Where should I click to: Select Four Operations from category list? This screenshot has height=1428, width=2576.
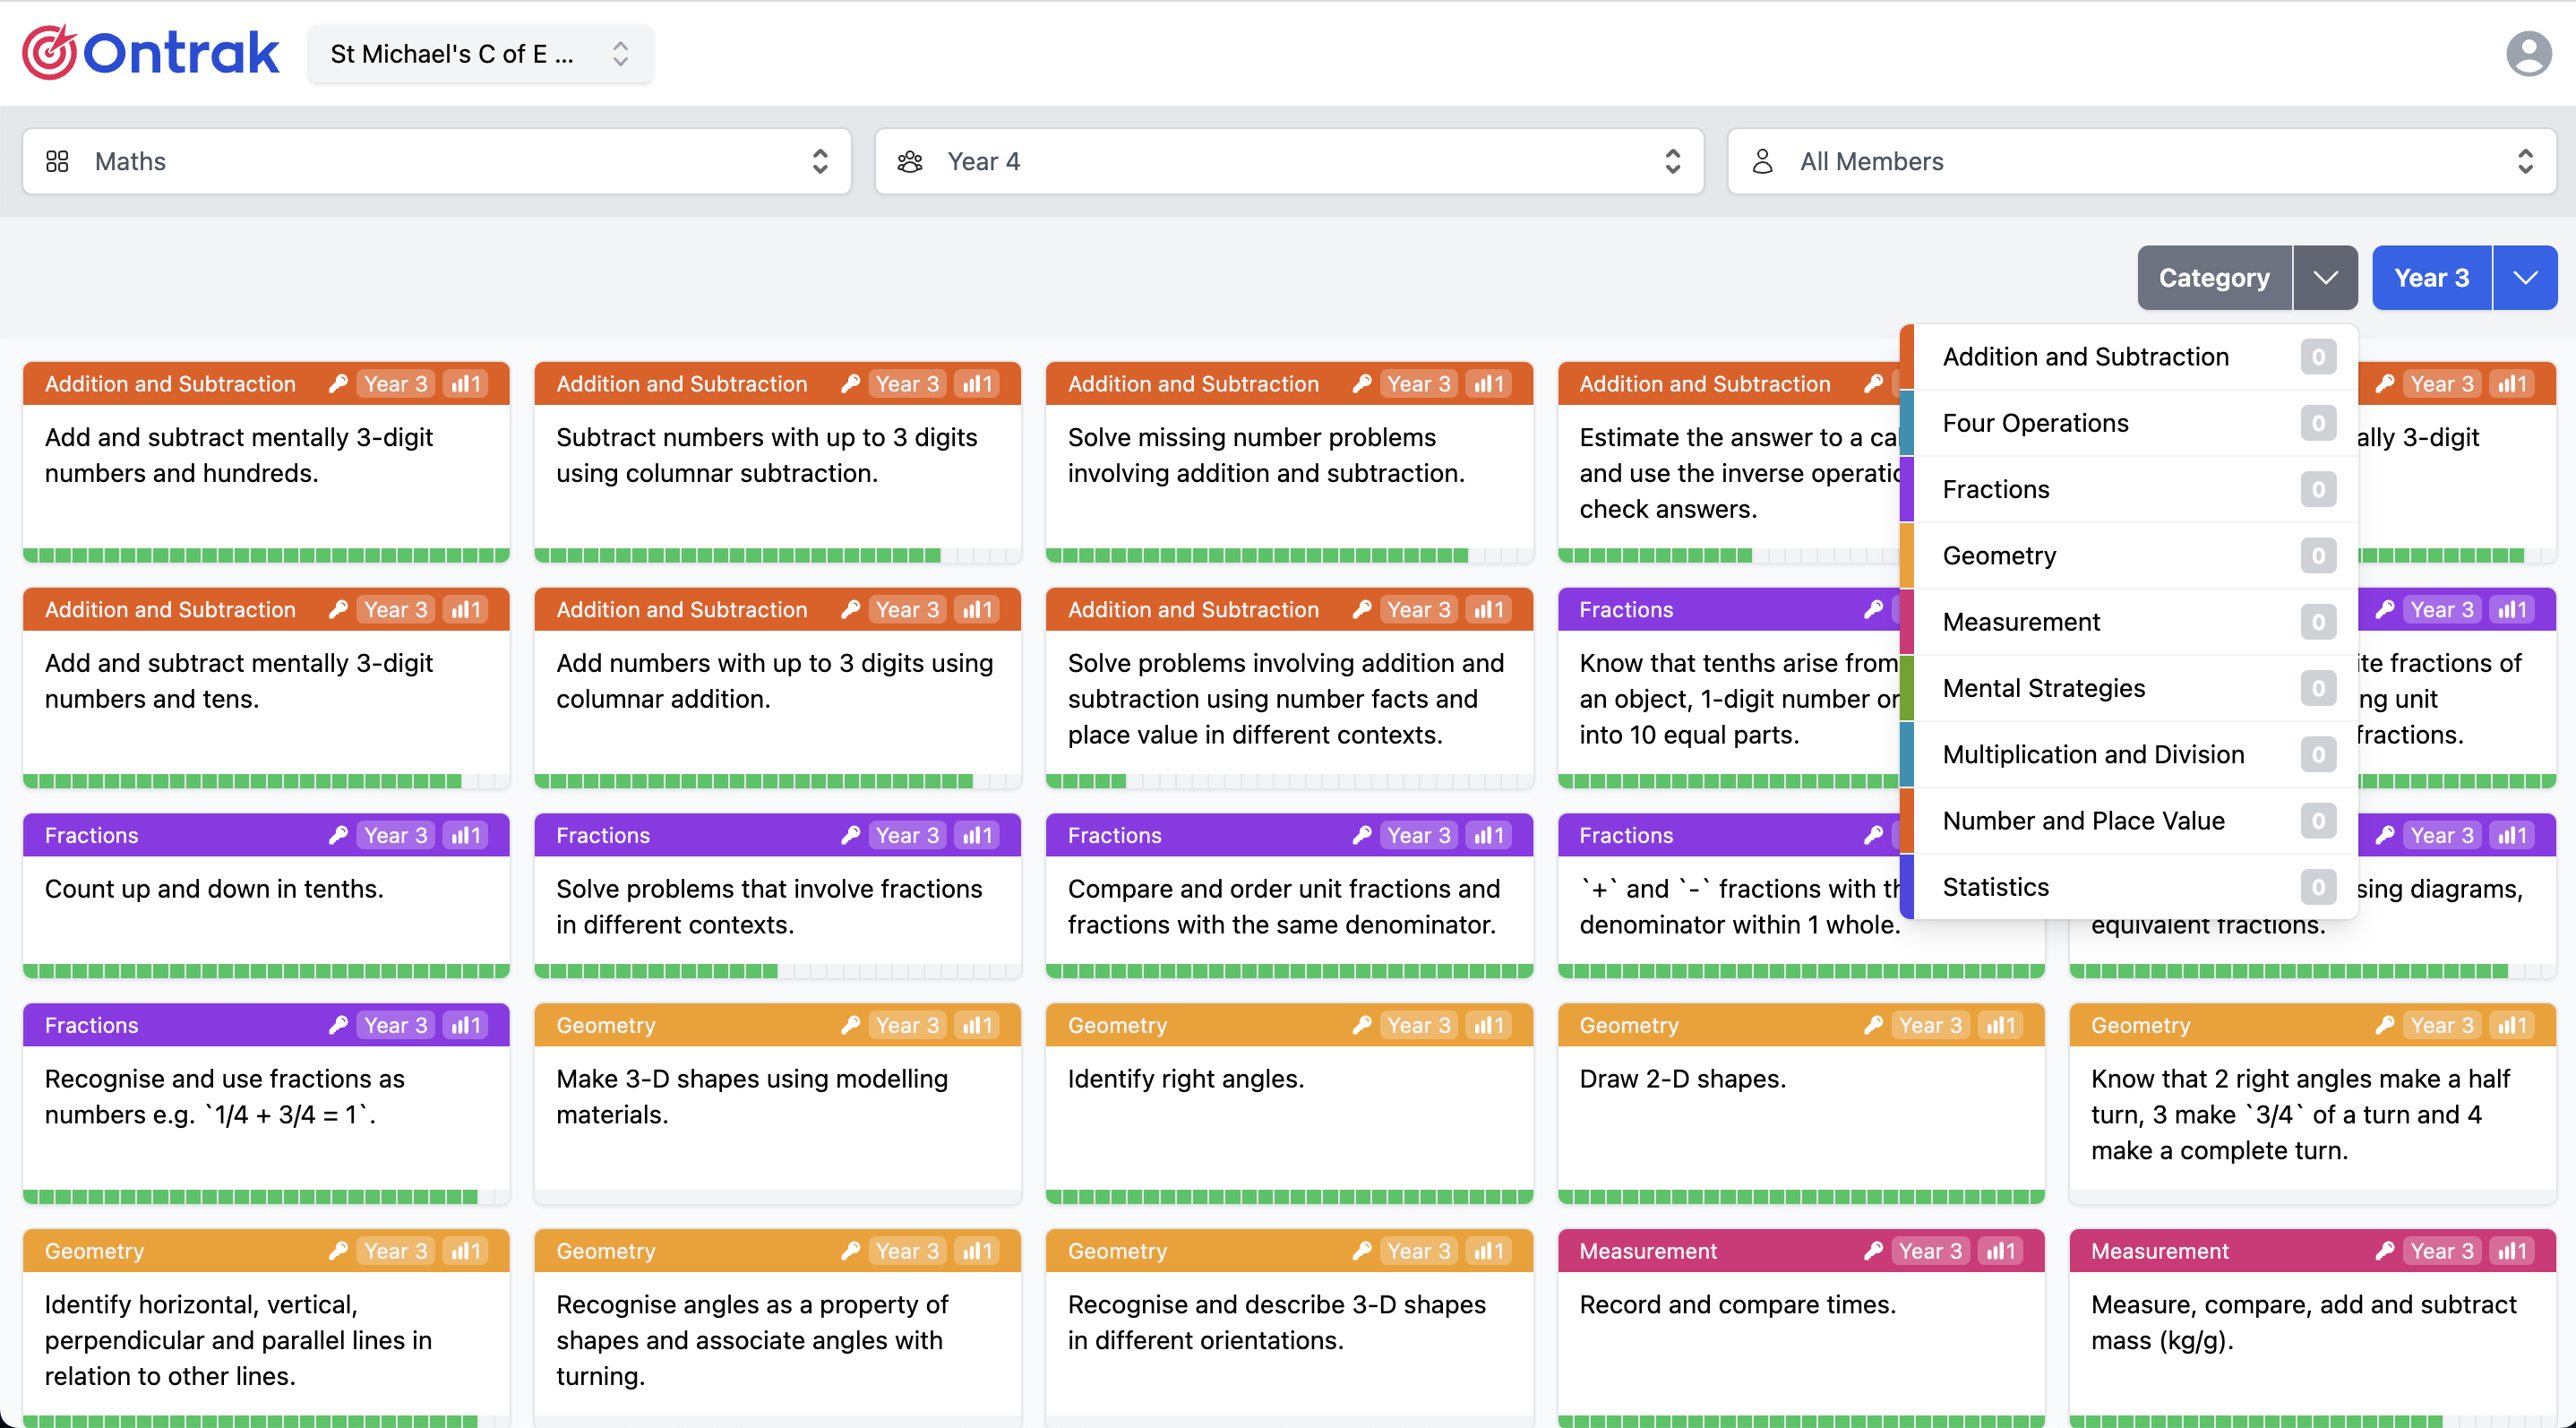pos(2035,423)
